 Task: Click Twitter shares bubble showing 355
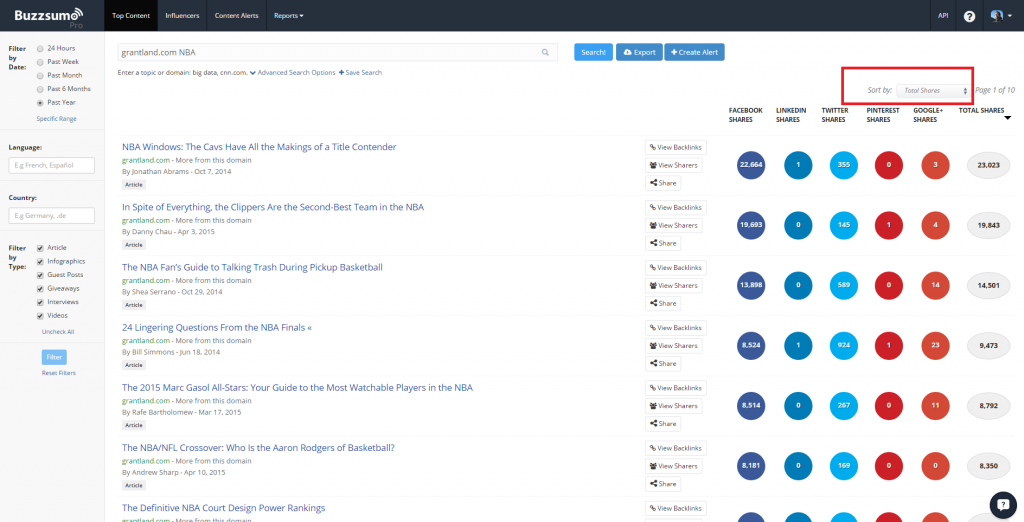[844, 165]
